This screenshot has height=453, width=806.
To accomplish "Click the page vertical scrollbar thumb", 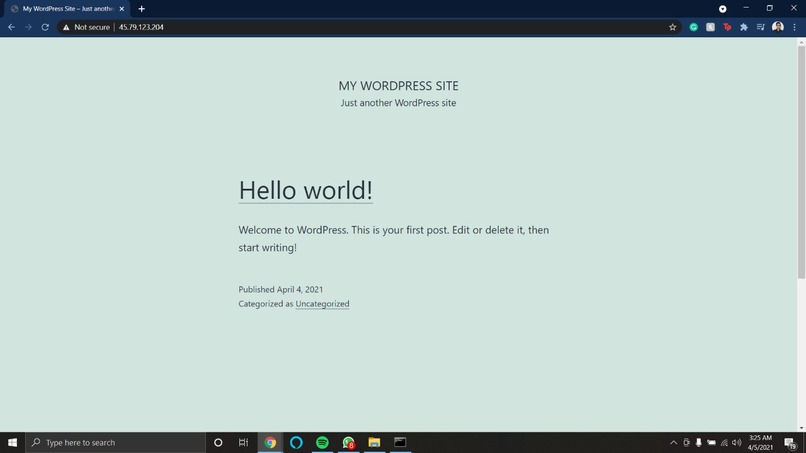I will click(x=801, y=162).
